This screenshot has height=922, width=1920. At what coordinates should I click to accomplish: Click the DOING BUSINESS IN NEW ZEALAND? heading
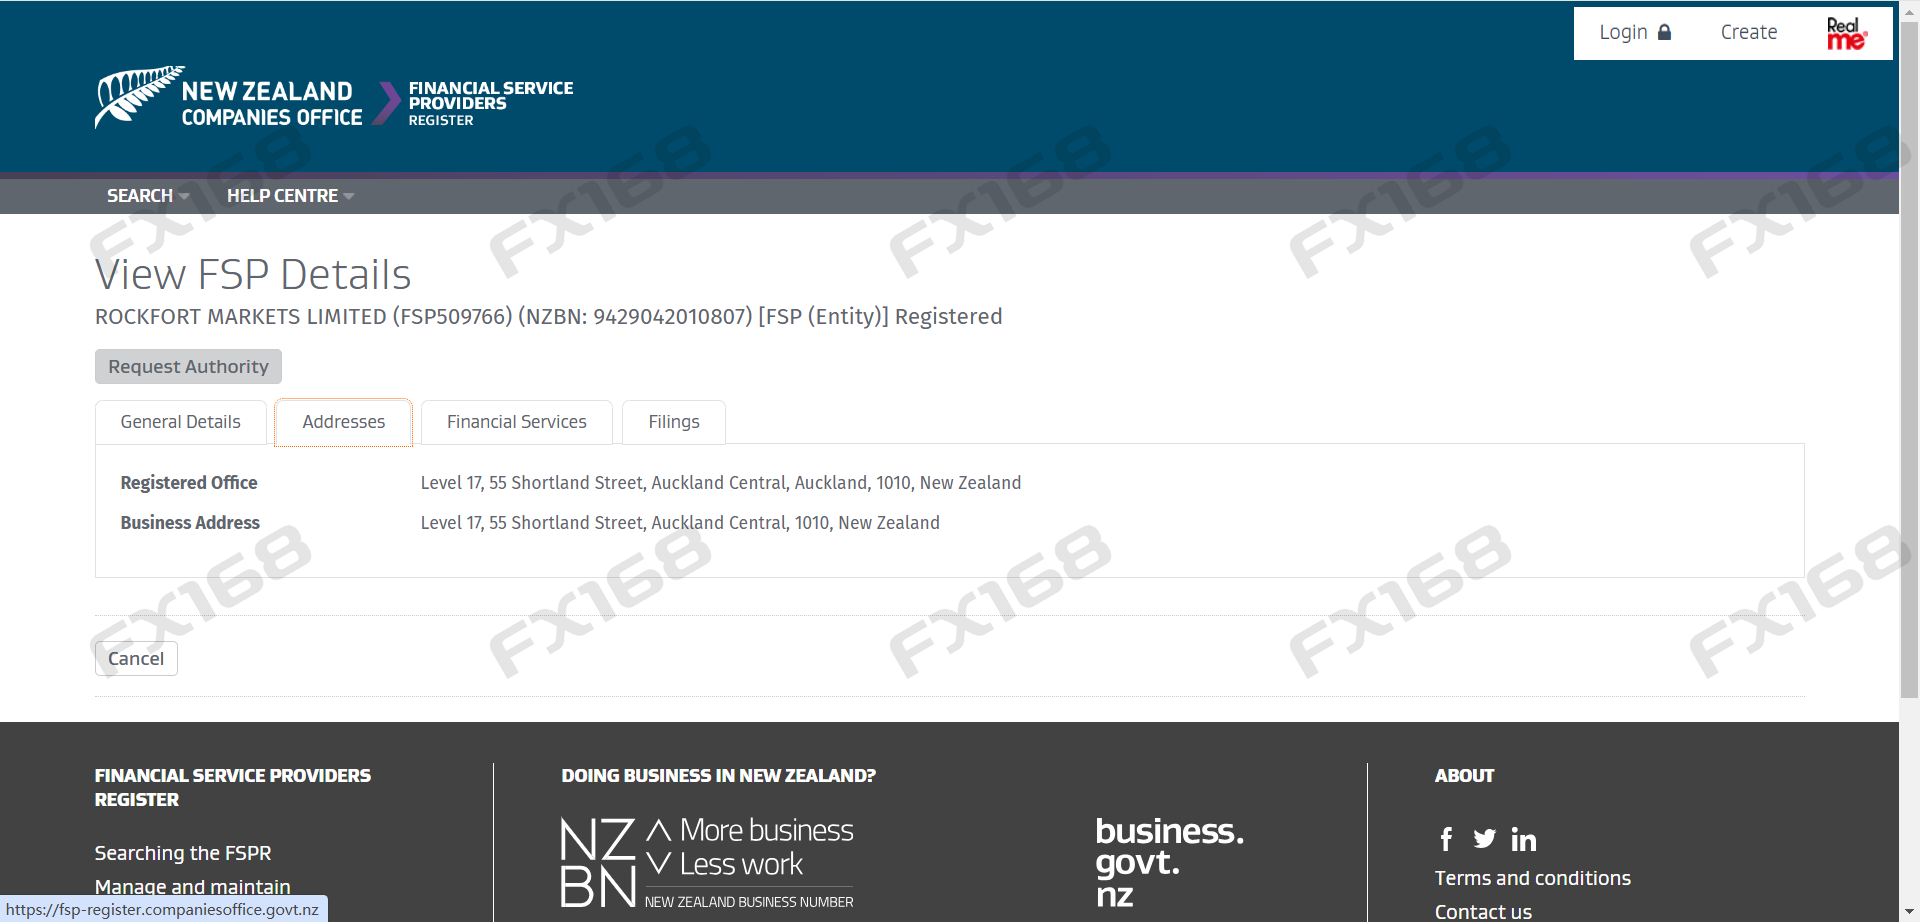click(718, 776)
